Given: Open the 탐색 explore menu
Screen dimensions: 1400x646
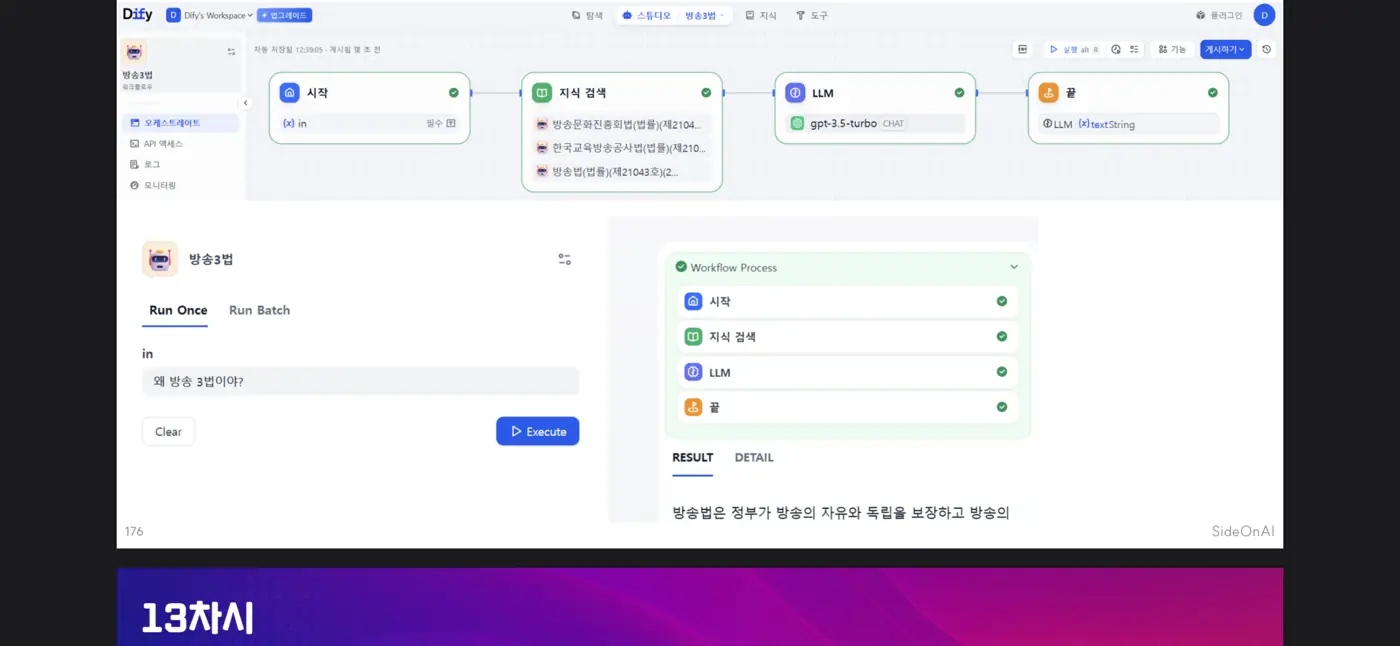Looking at the screenshot, I should 587,15.
